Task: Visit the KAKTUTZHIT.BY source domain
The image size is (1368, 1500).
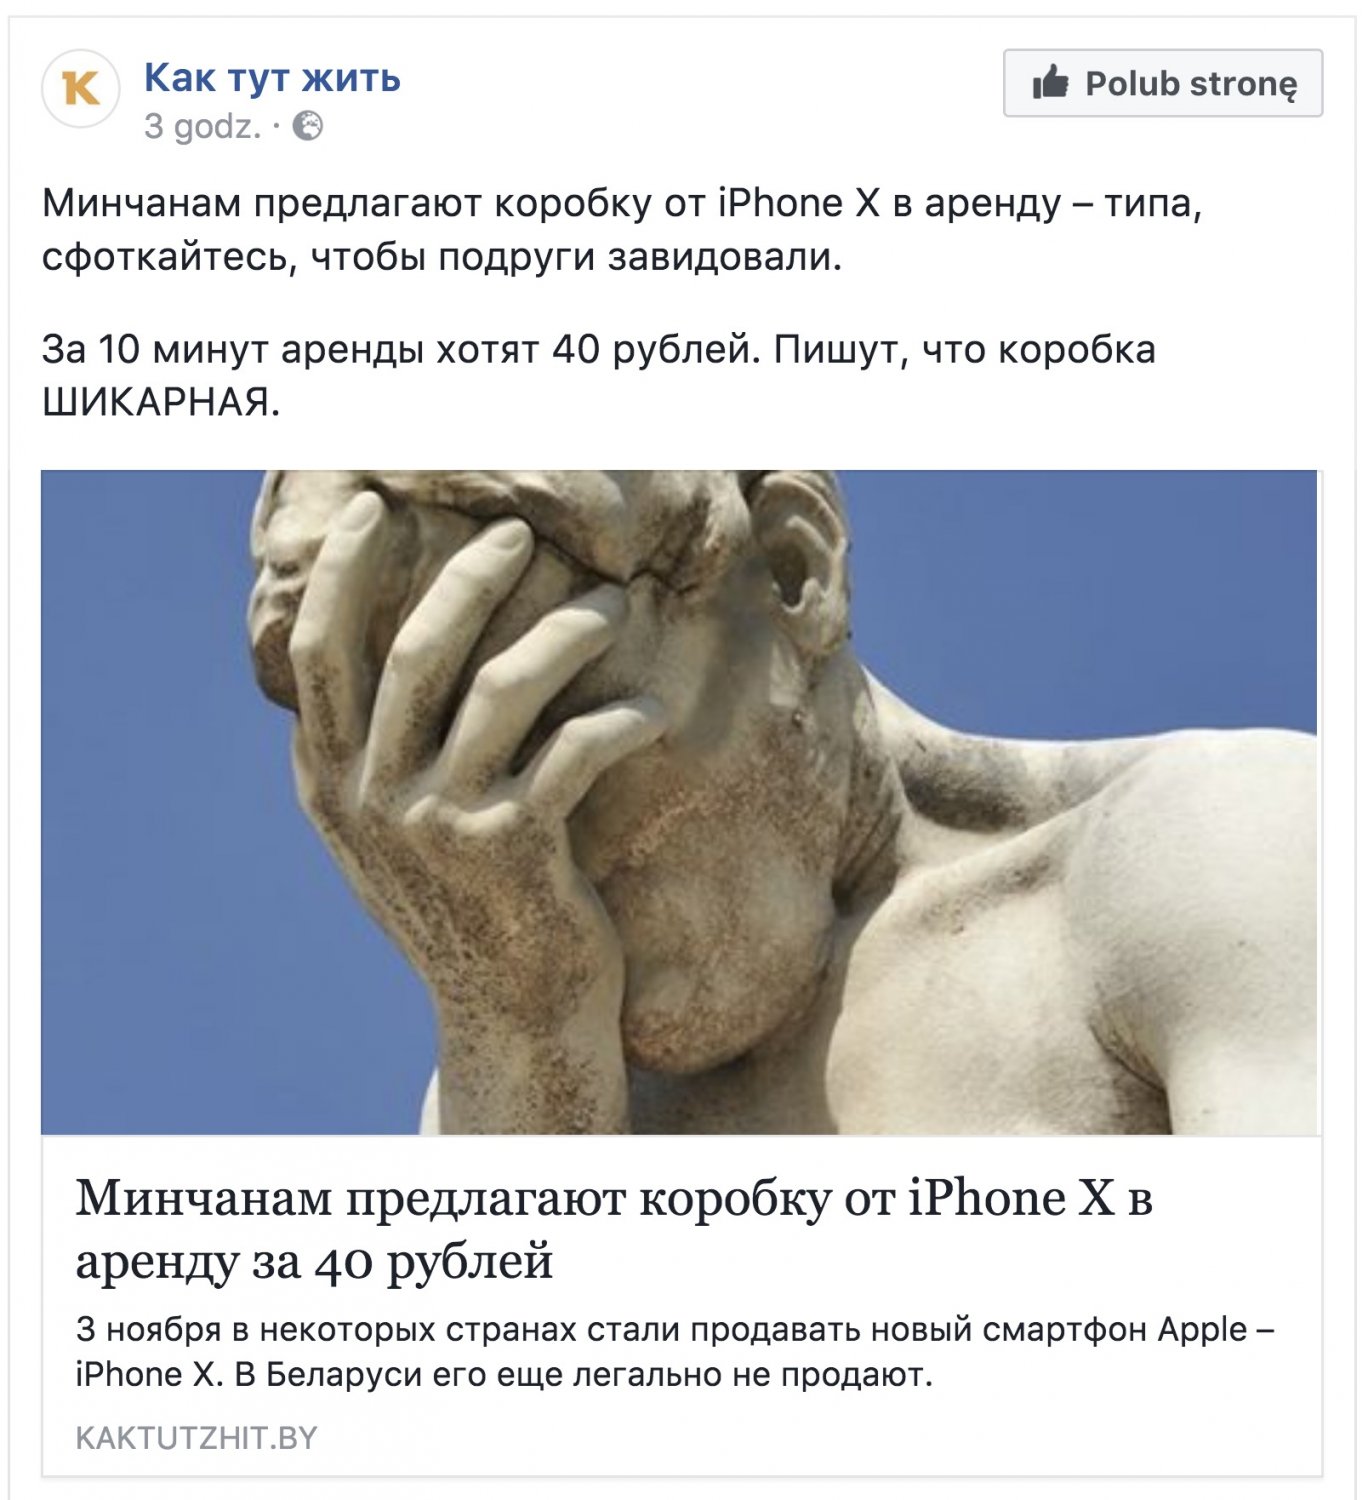Action: tap(197, 1438)
